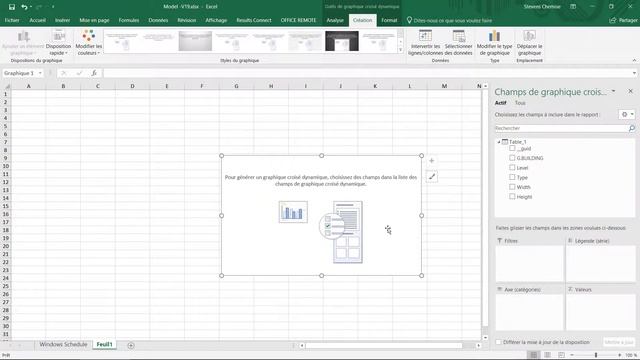This screenshot has width=640, height=360.
Task: Switch to Page Break Preview
Action: [561, 355]
